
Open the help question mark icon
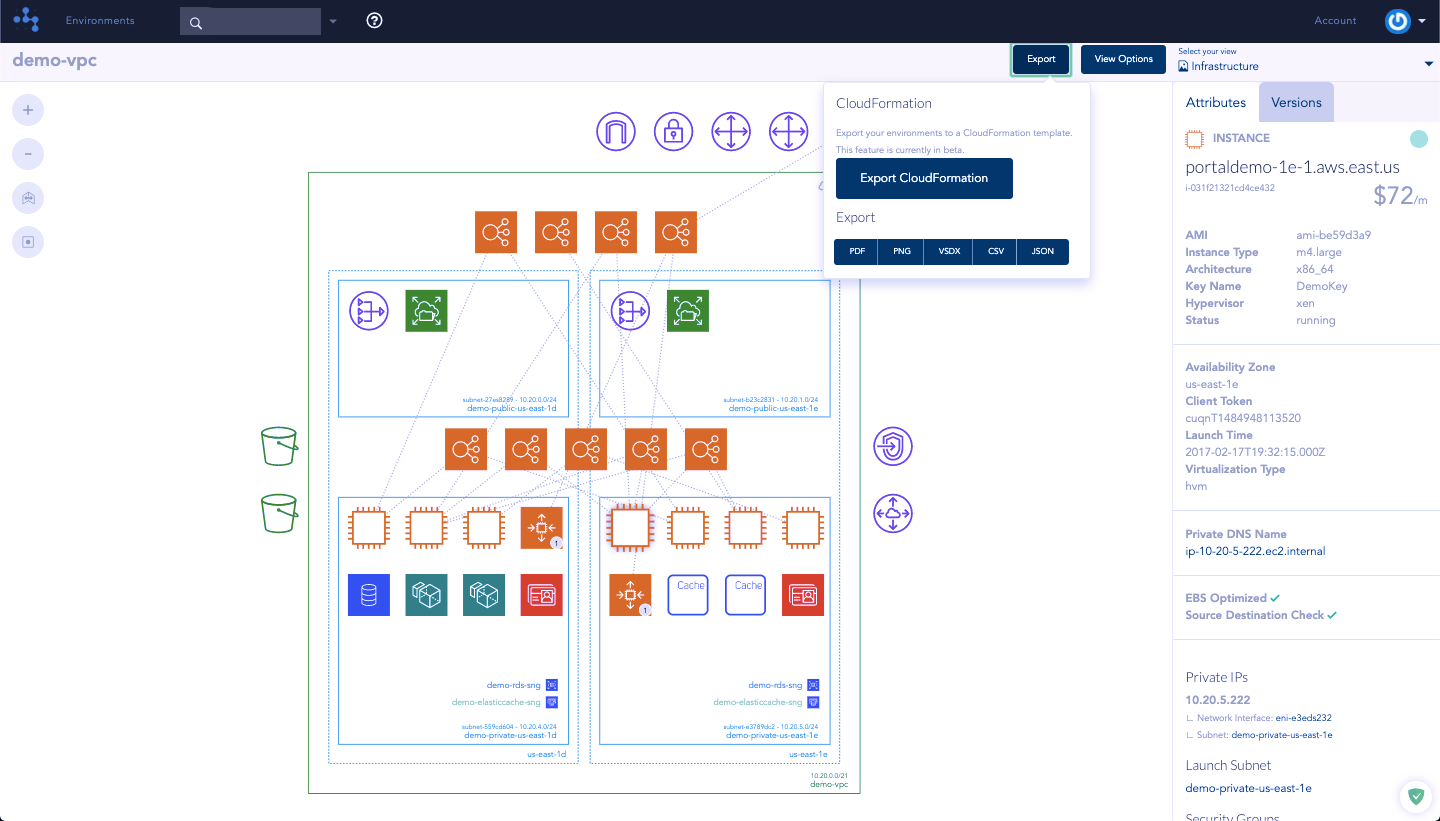375,20
